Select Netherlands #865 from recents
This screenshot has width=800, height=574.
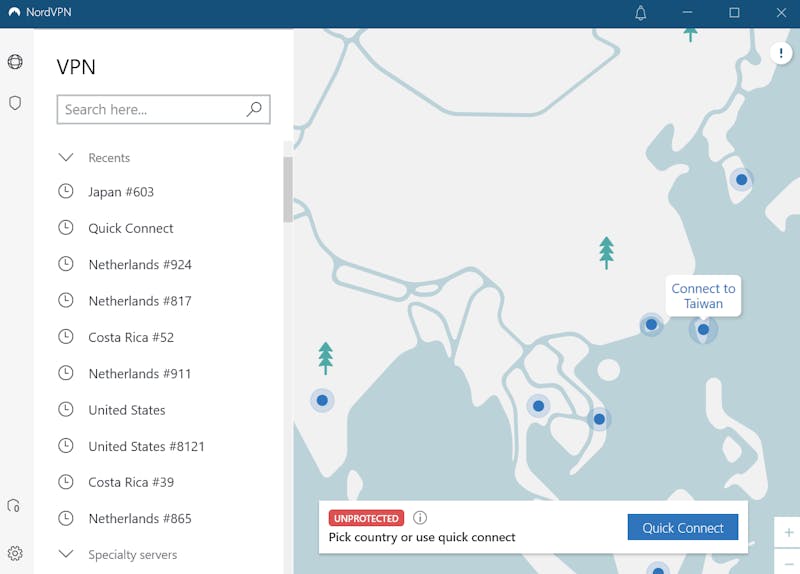[140, 518]
